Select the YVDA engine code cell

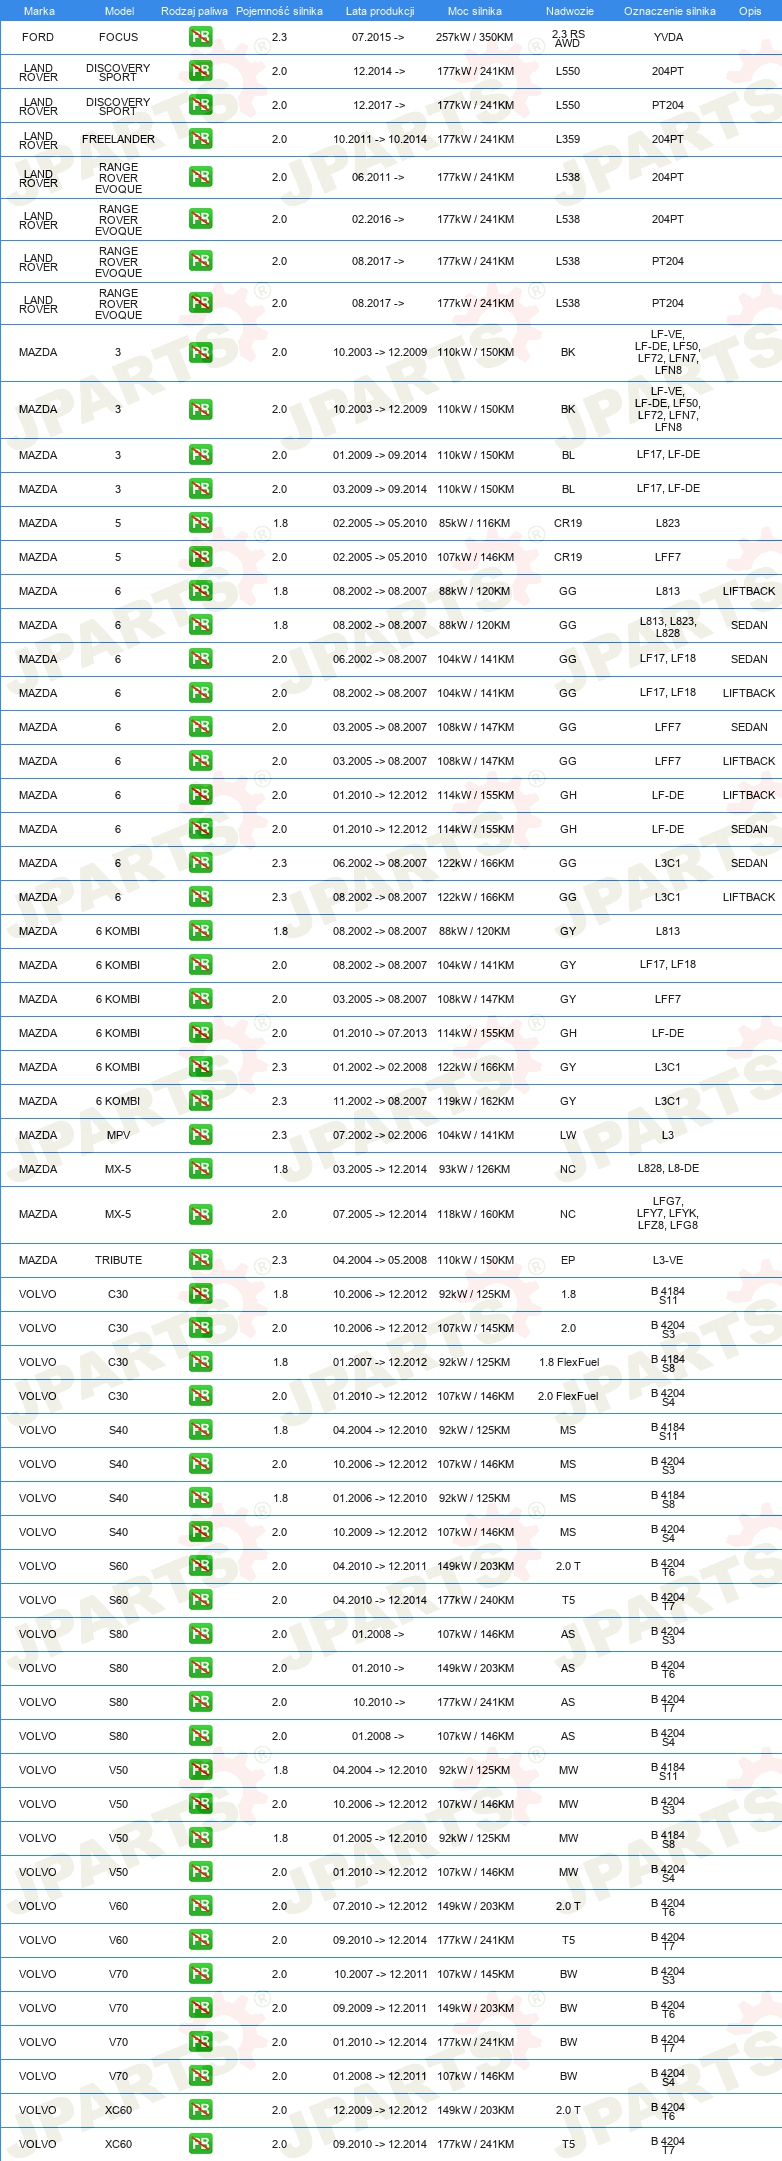pos(668,37)
